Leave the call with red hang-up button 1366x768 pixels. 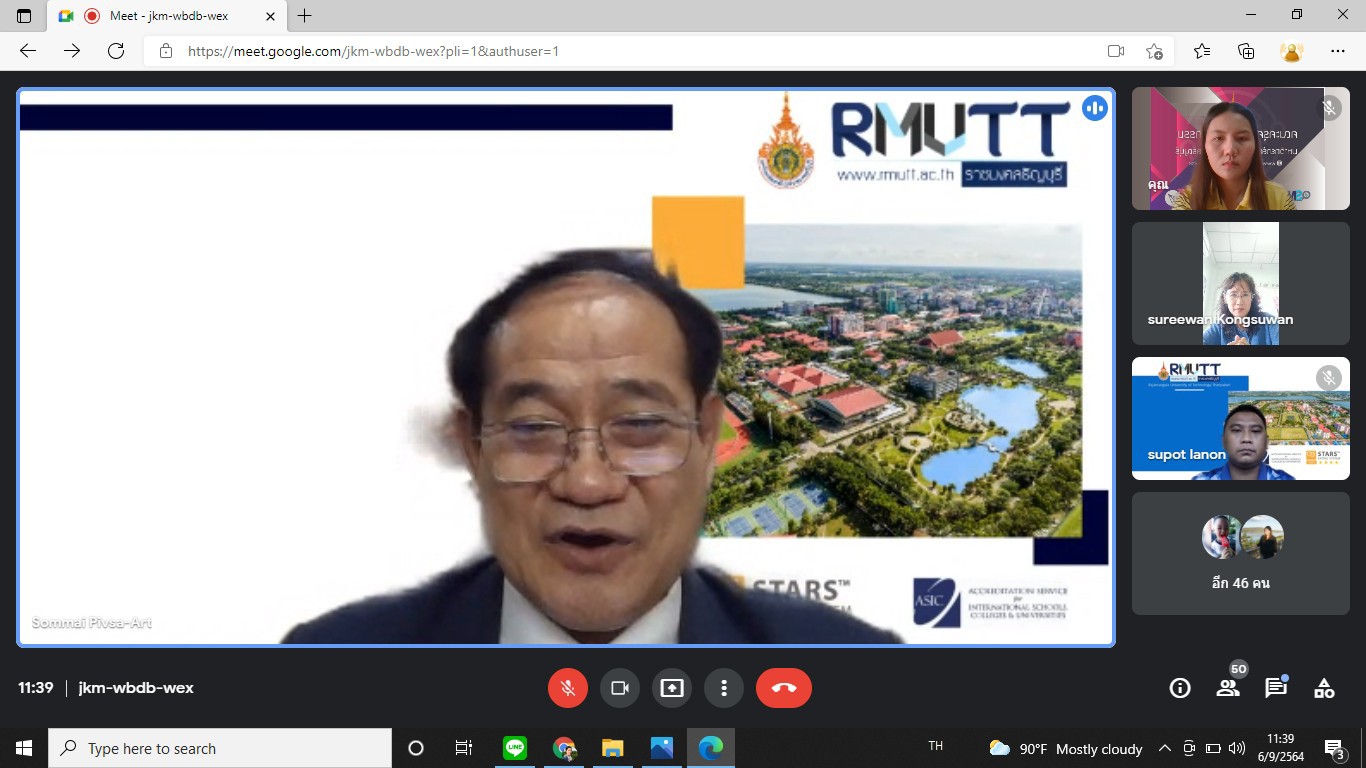[x=783, y=688]
